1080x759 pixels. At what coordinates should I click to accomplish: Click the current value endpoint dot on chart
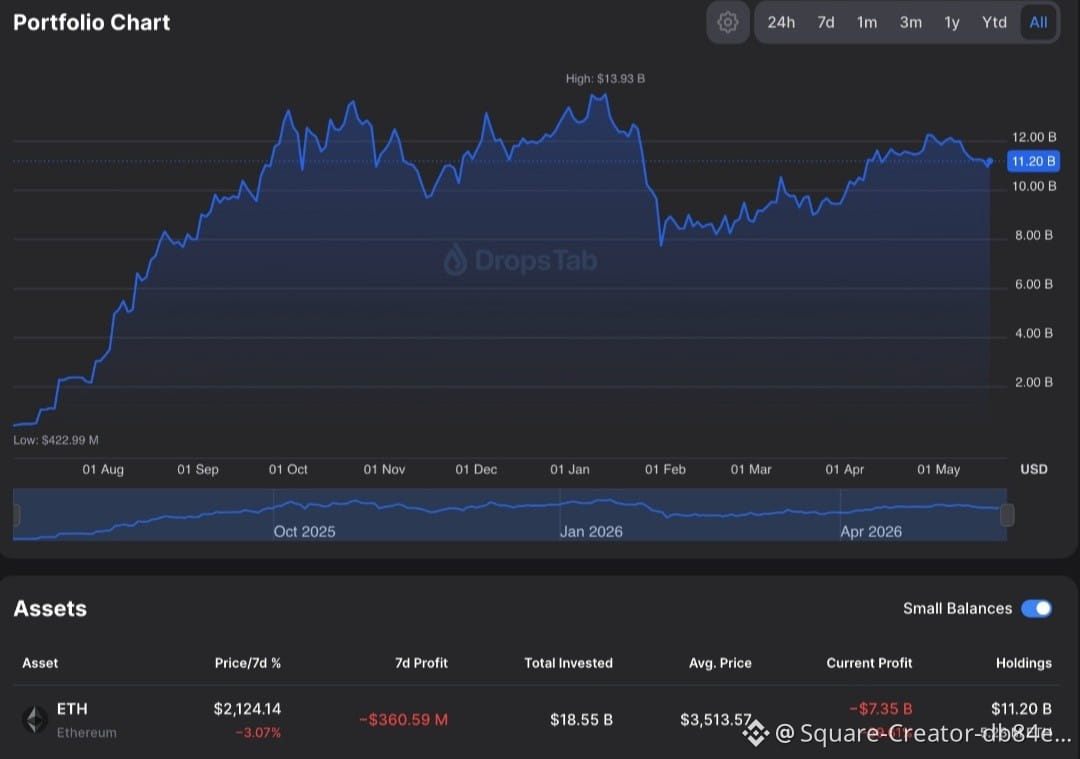[989, 162]
